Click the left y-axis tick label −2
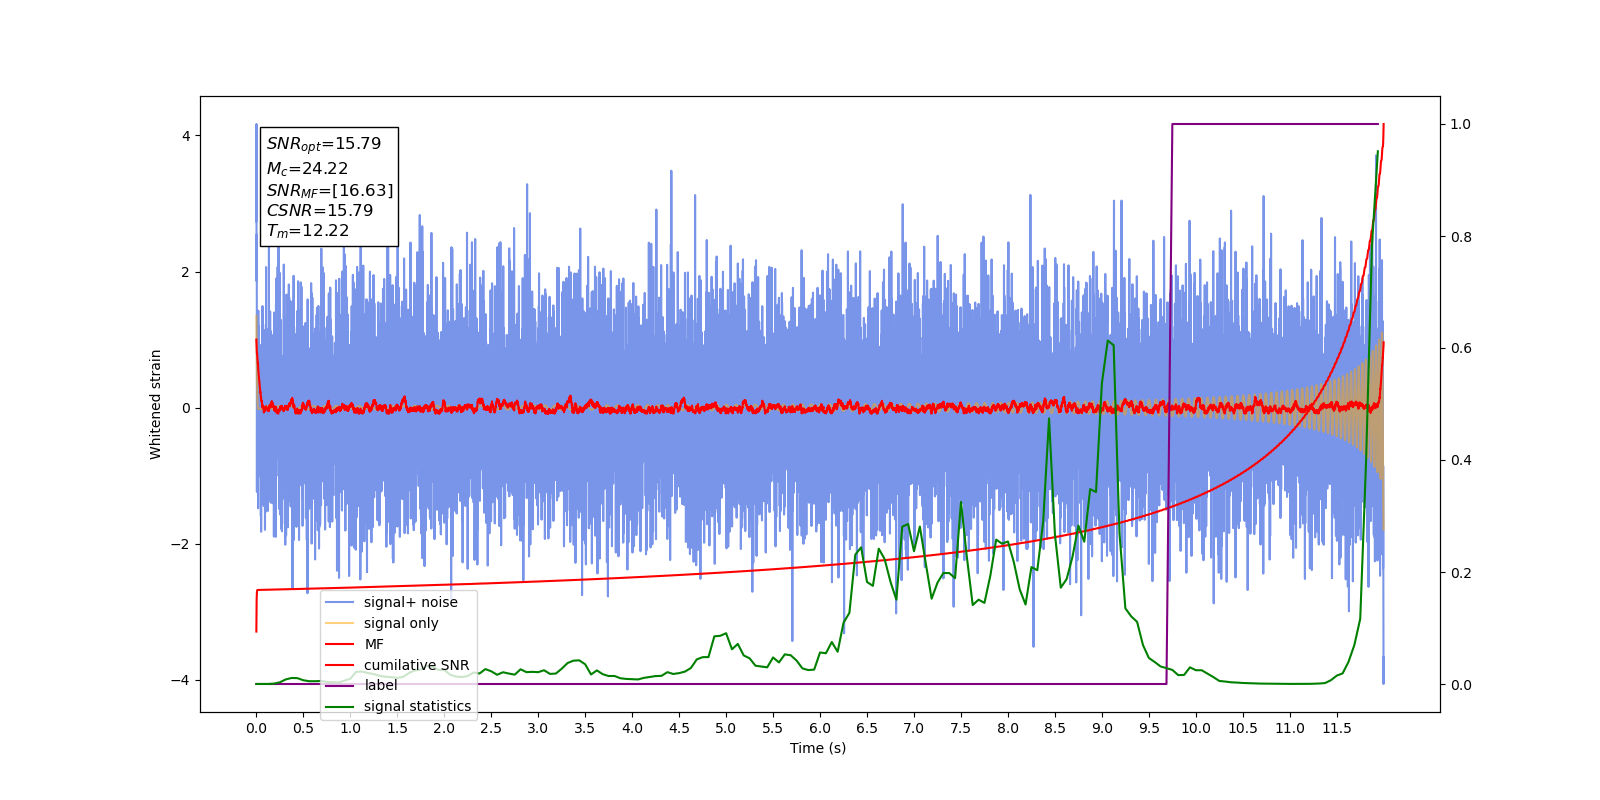 179,544
